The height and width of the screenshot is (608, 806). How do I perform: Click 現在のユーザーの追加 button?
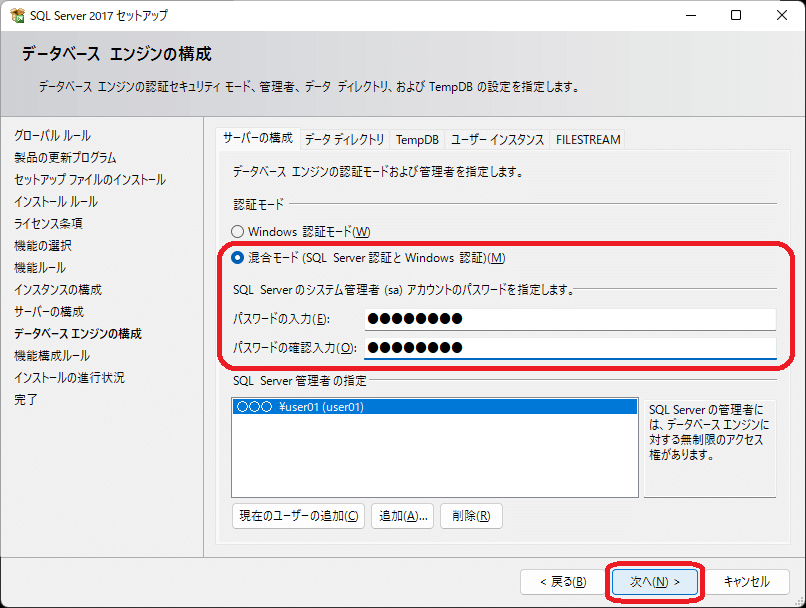298,516
